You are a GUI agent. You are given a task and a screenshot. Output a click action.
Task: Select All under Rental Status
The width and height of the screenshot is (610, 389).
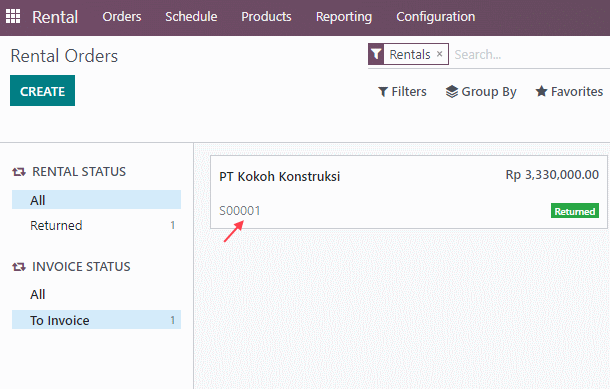click(x=96, y=200)
